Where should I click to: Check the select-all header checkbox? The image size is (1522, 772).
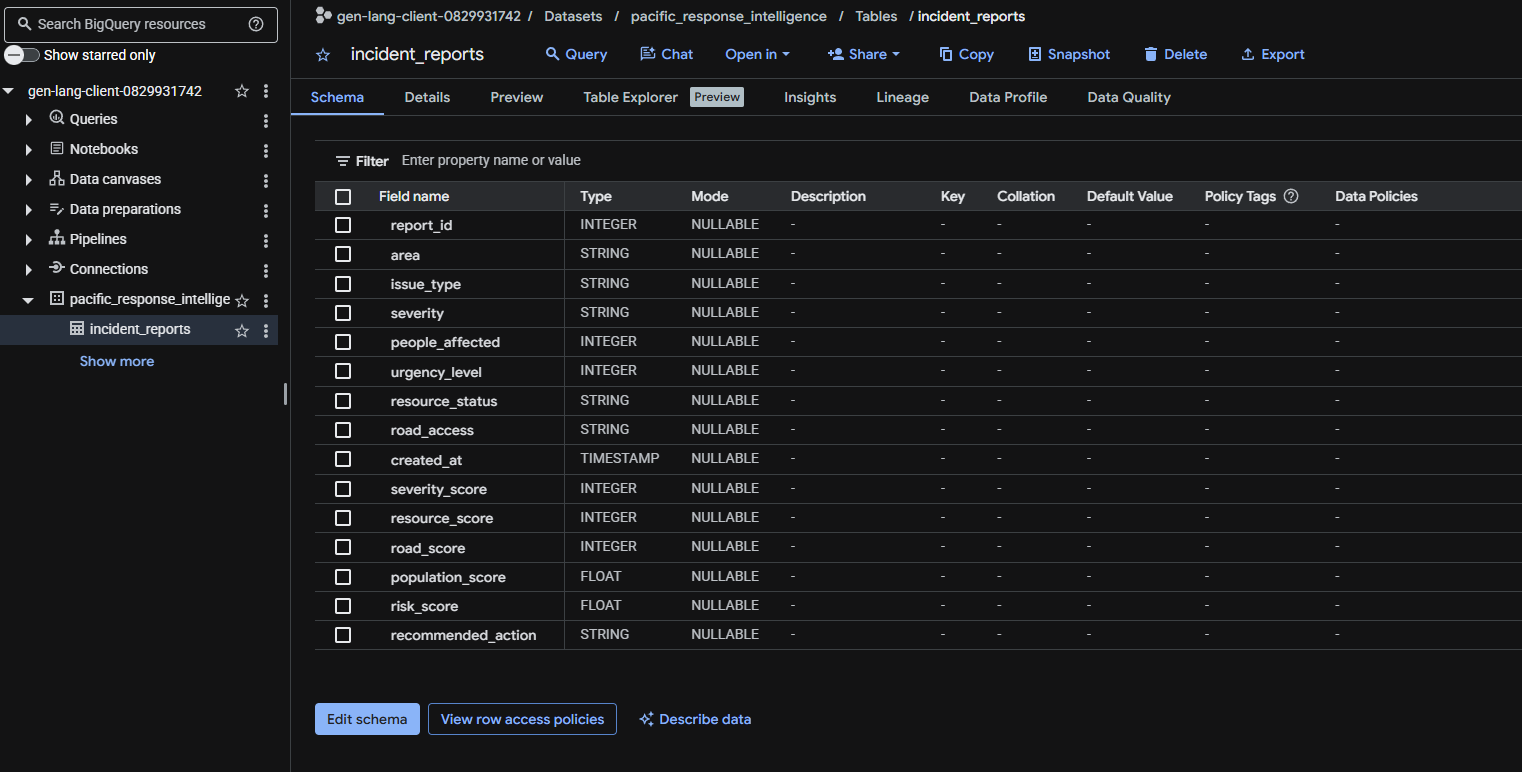click(x=343, y=197)
